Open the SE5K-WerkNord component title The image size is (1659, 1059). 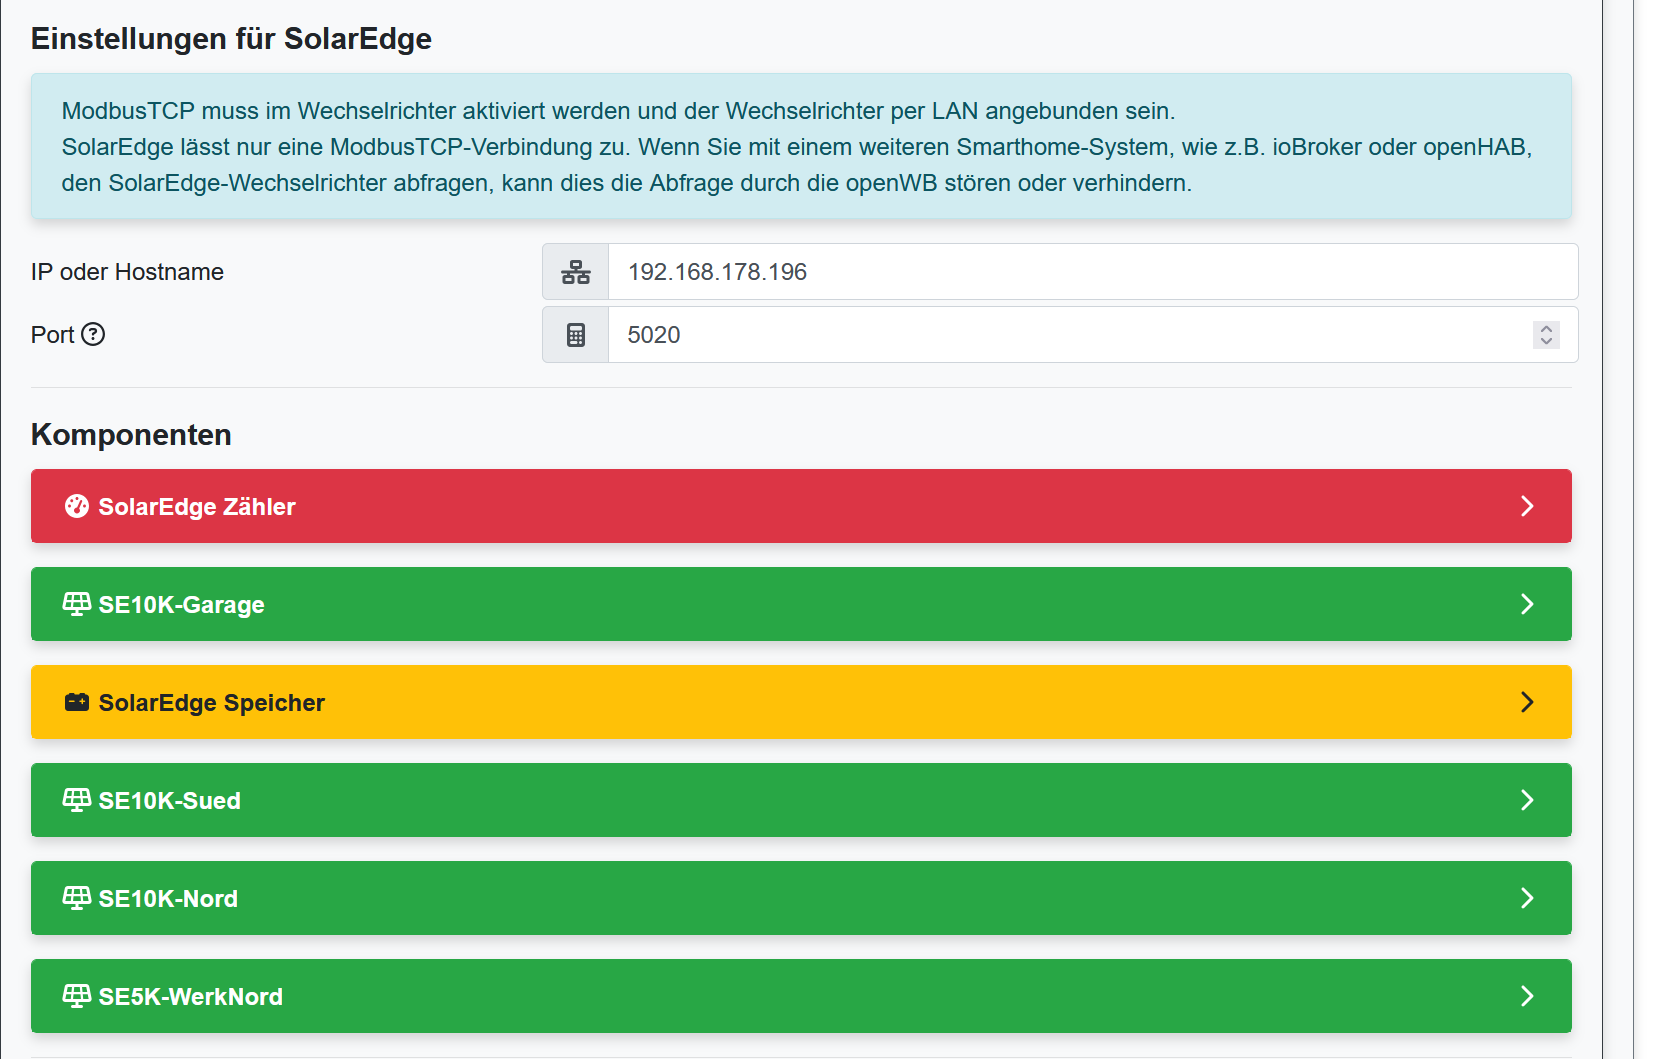coord(190,997)
